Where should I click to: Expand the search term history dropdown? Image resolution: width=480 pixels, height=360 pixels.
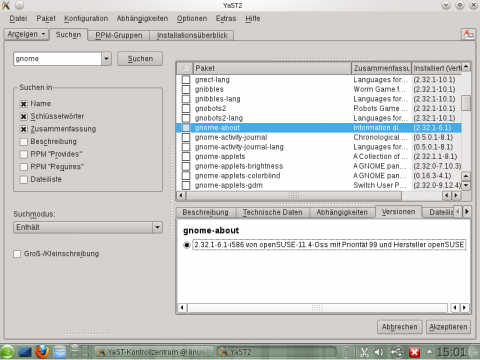coord(106,59)
